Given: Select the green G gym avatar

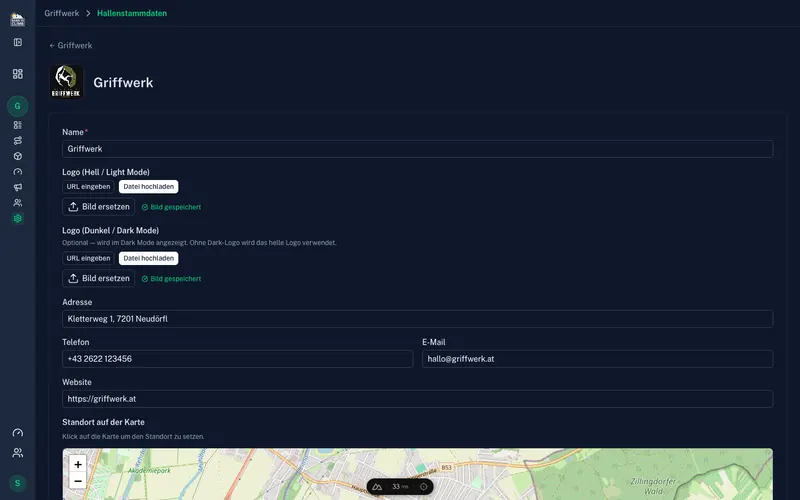Looking at the screenshot, I should tap(17, 106).
